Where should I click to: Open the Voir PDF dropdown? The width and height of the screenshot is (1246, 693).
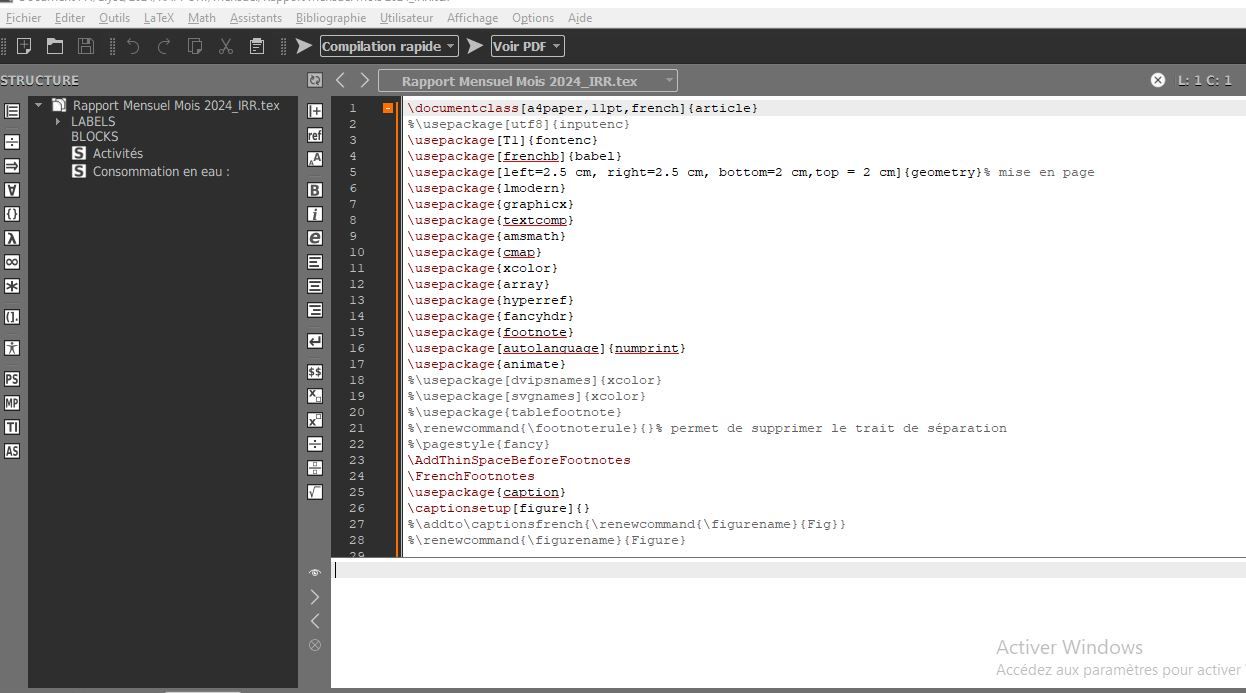527,46
